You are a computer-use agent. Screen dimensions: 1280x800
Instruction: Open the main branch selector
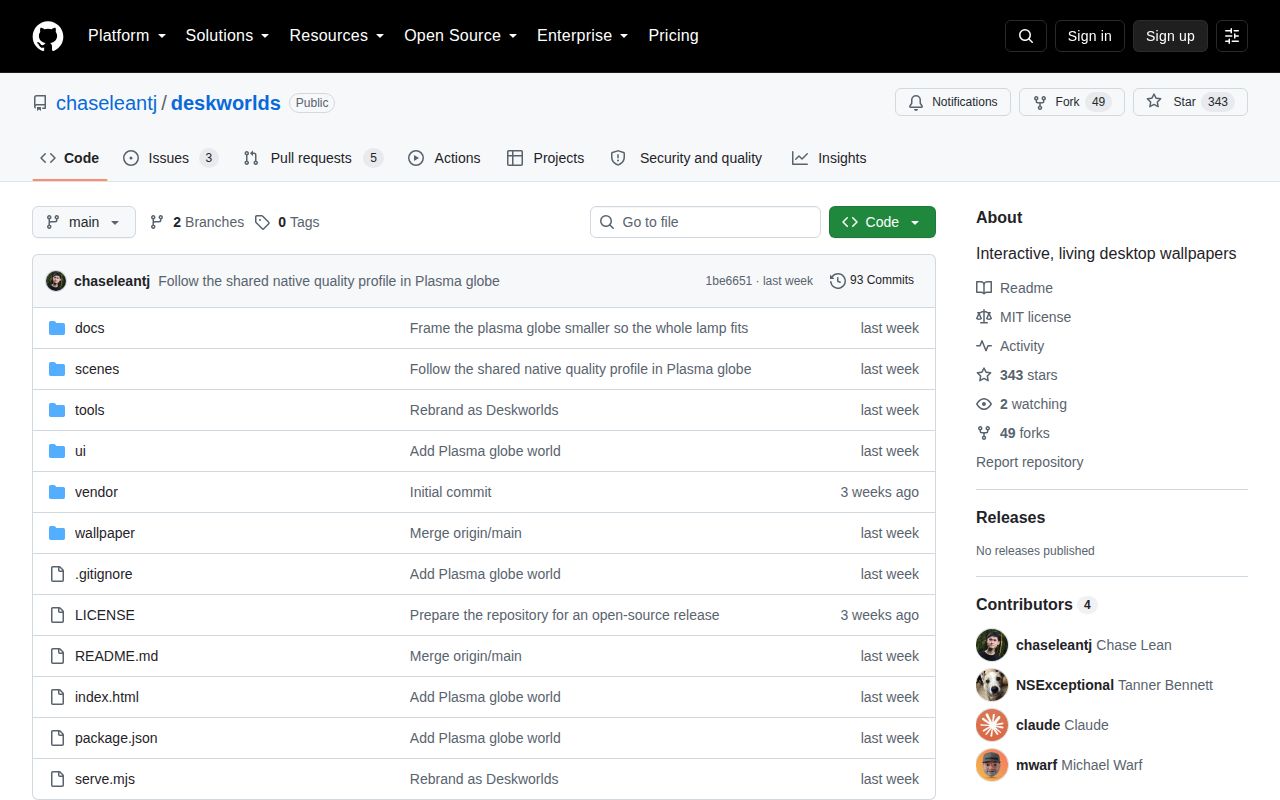[84, 222]
